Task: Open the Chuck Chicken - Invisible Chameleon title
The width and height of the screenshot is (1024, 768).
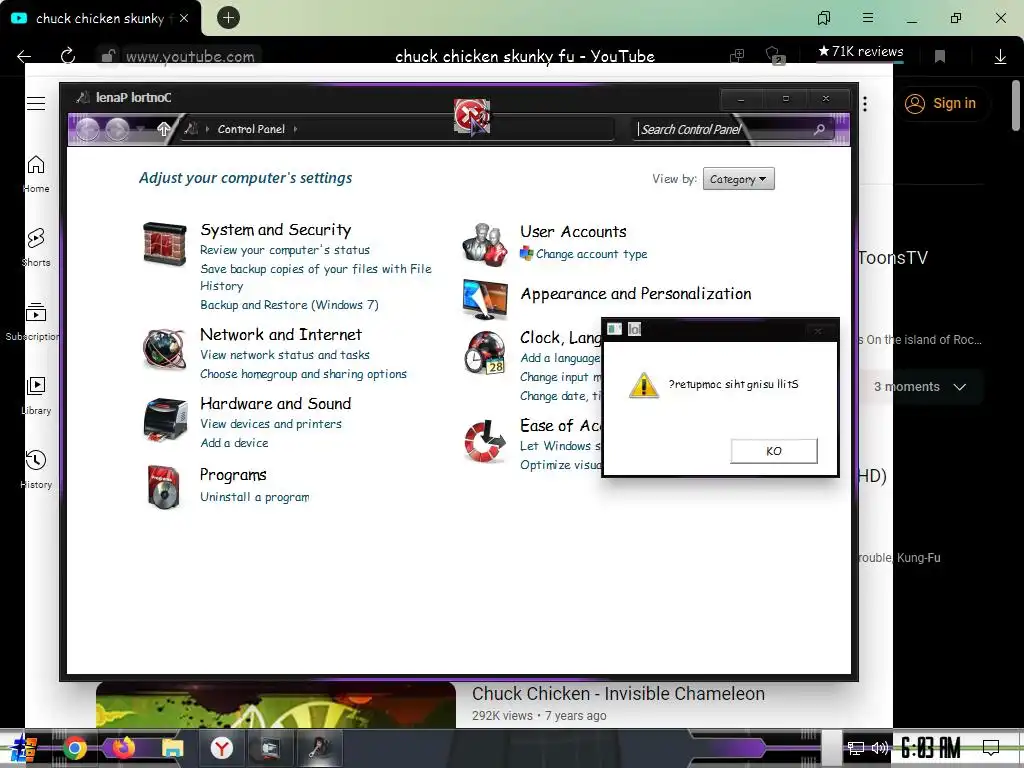Action: point(618,694)
